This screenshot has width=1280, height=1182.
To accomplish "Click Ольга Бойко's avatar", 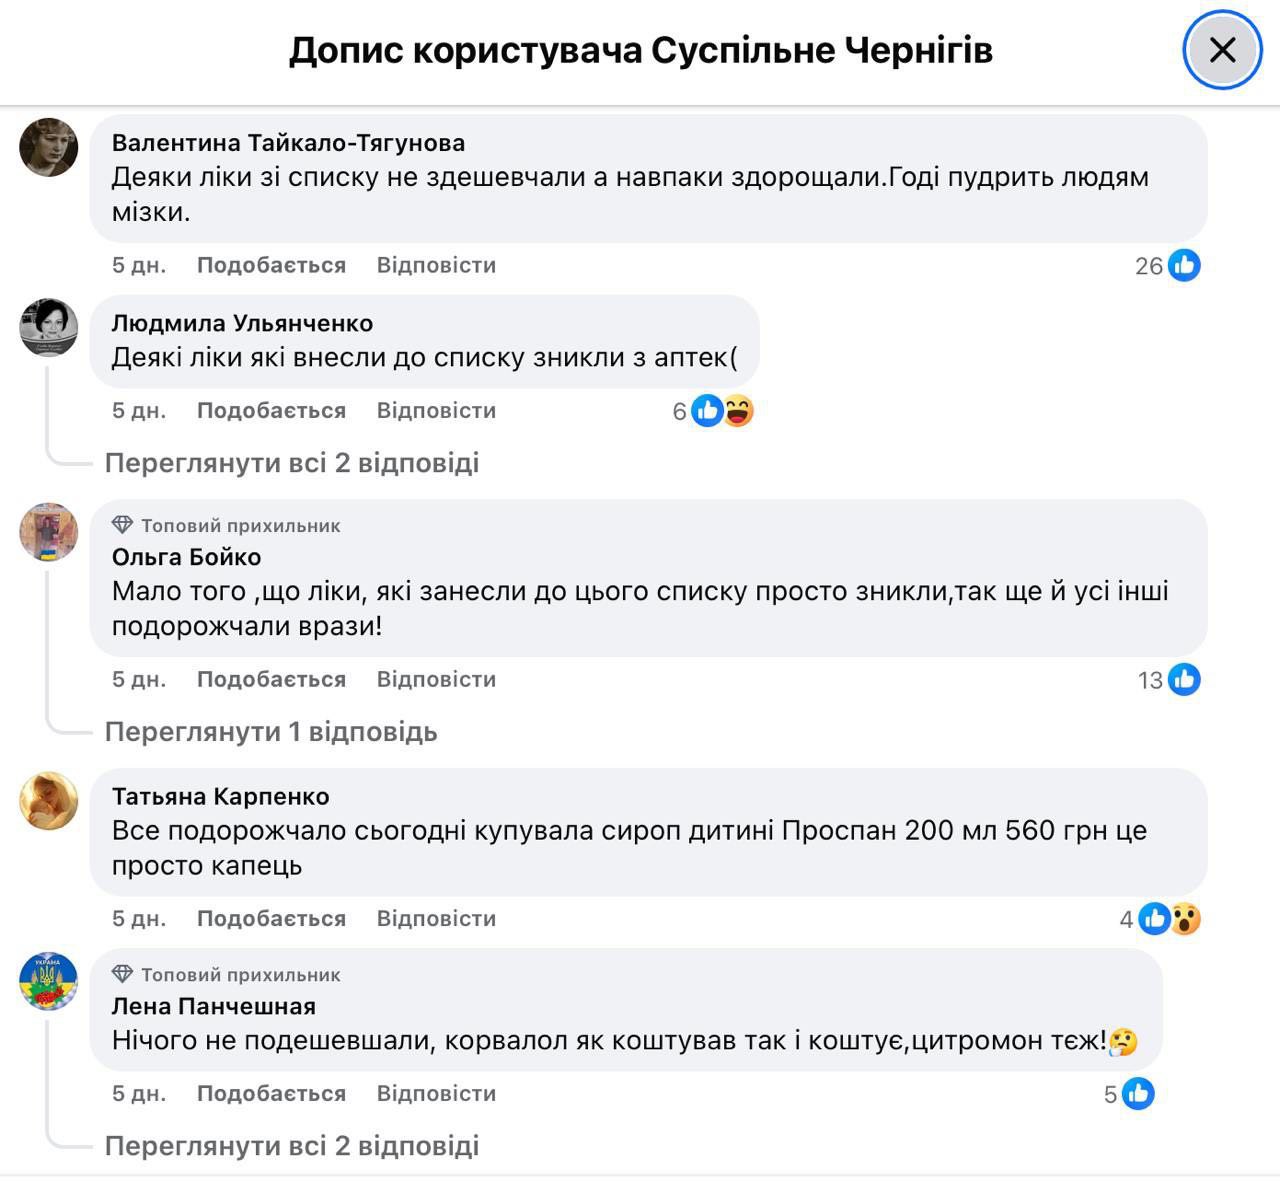I will [49, 532].
